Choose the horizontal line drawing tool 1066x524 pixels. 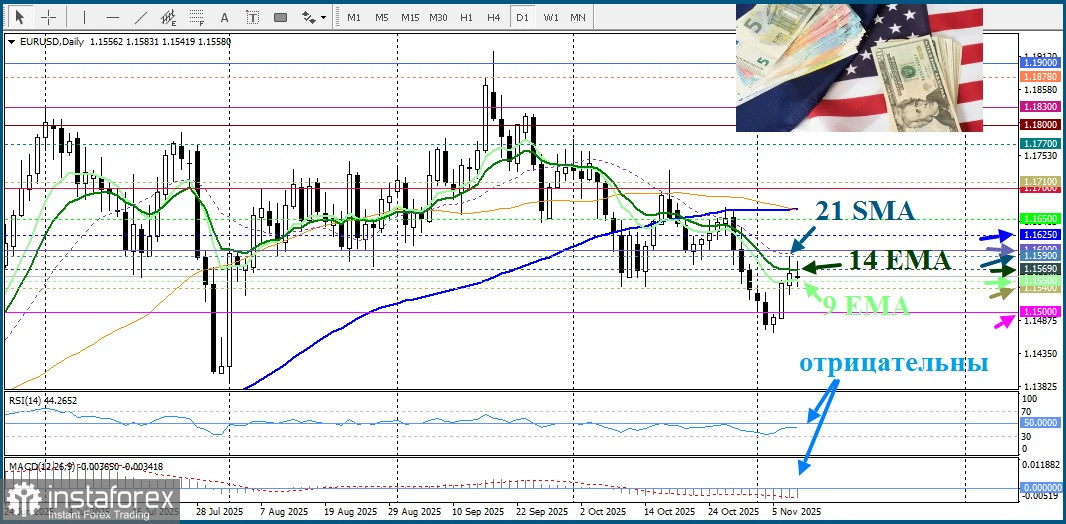[113, 17]
